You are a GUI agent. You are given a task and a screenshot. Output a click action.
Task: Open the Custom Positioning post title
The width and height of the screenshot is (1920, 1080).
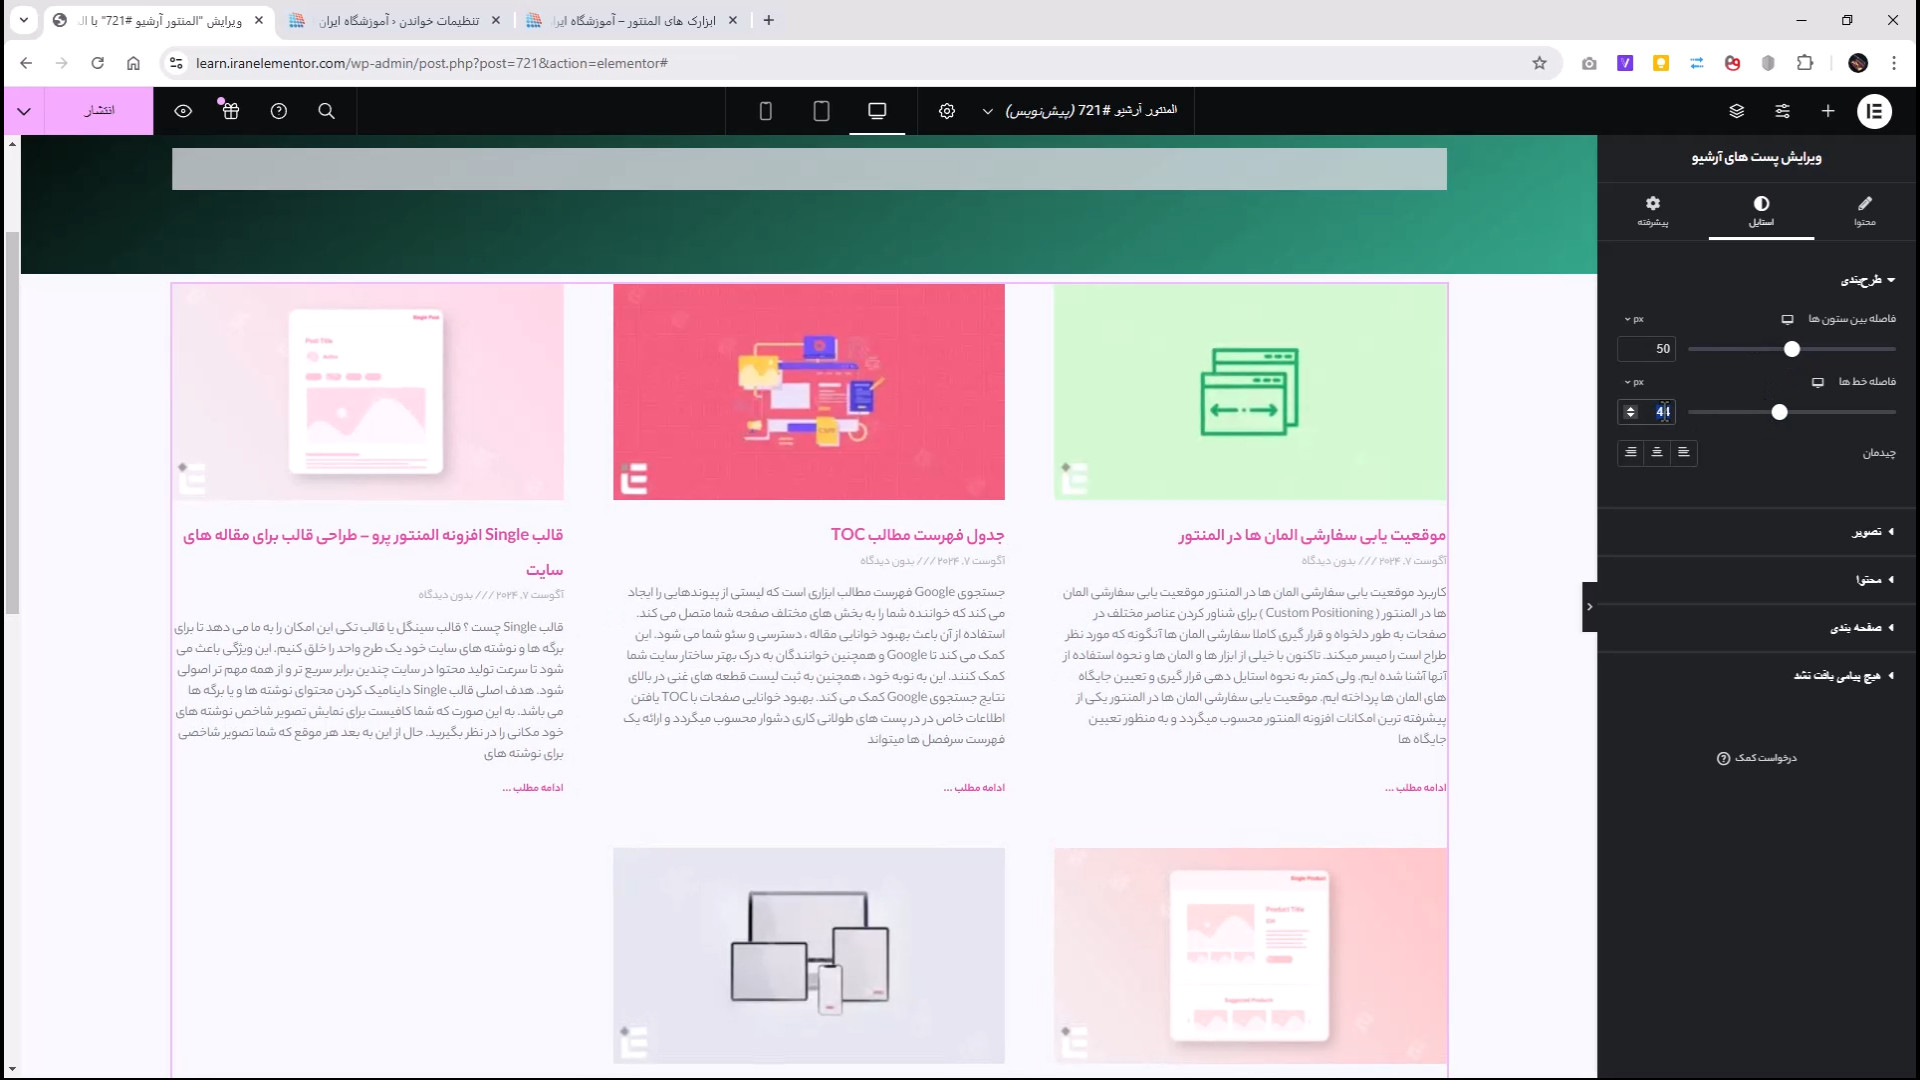pos(1312,535)
